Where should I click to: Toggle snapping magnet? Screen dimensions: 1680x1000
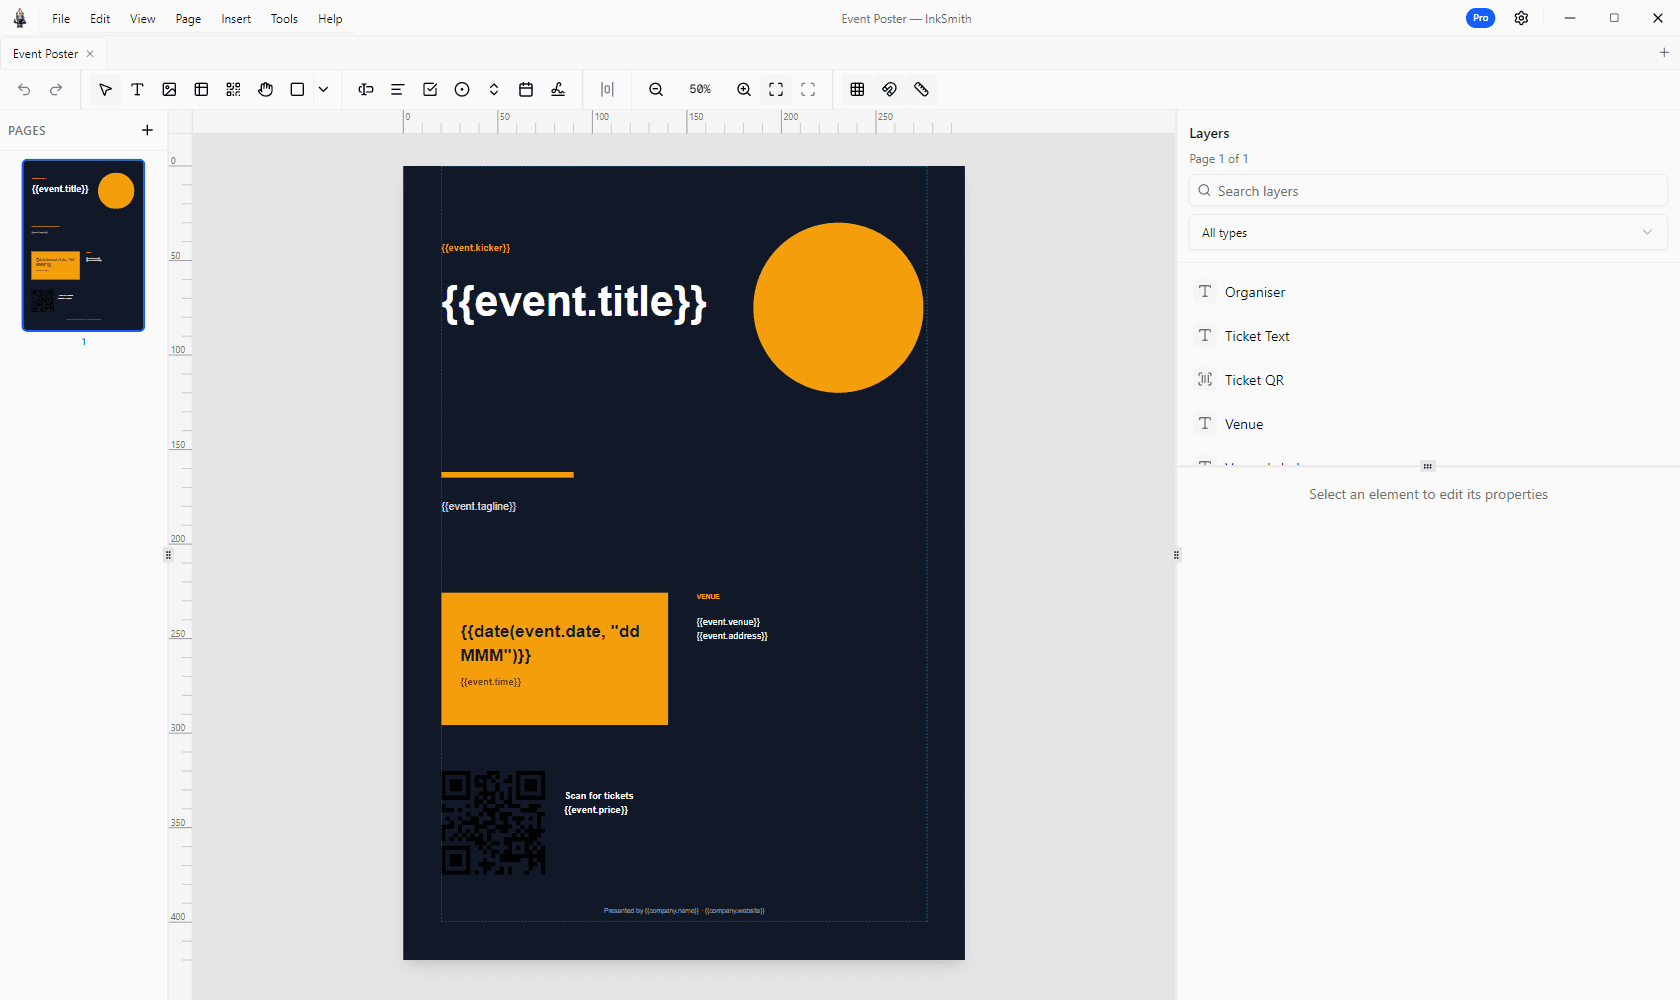pos(889,89)
